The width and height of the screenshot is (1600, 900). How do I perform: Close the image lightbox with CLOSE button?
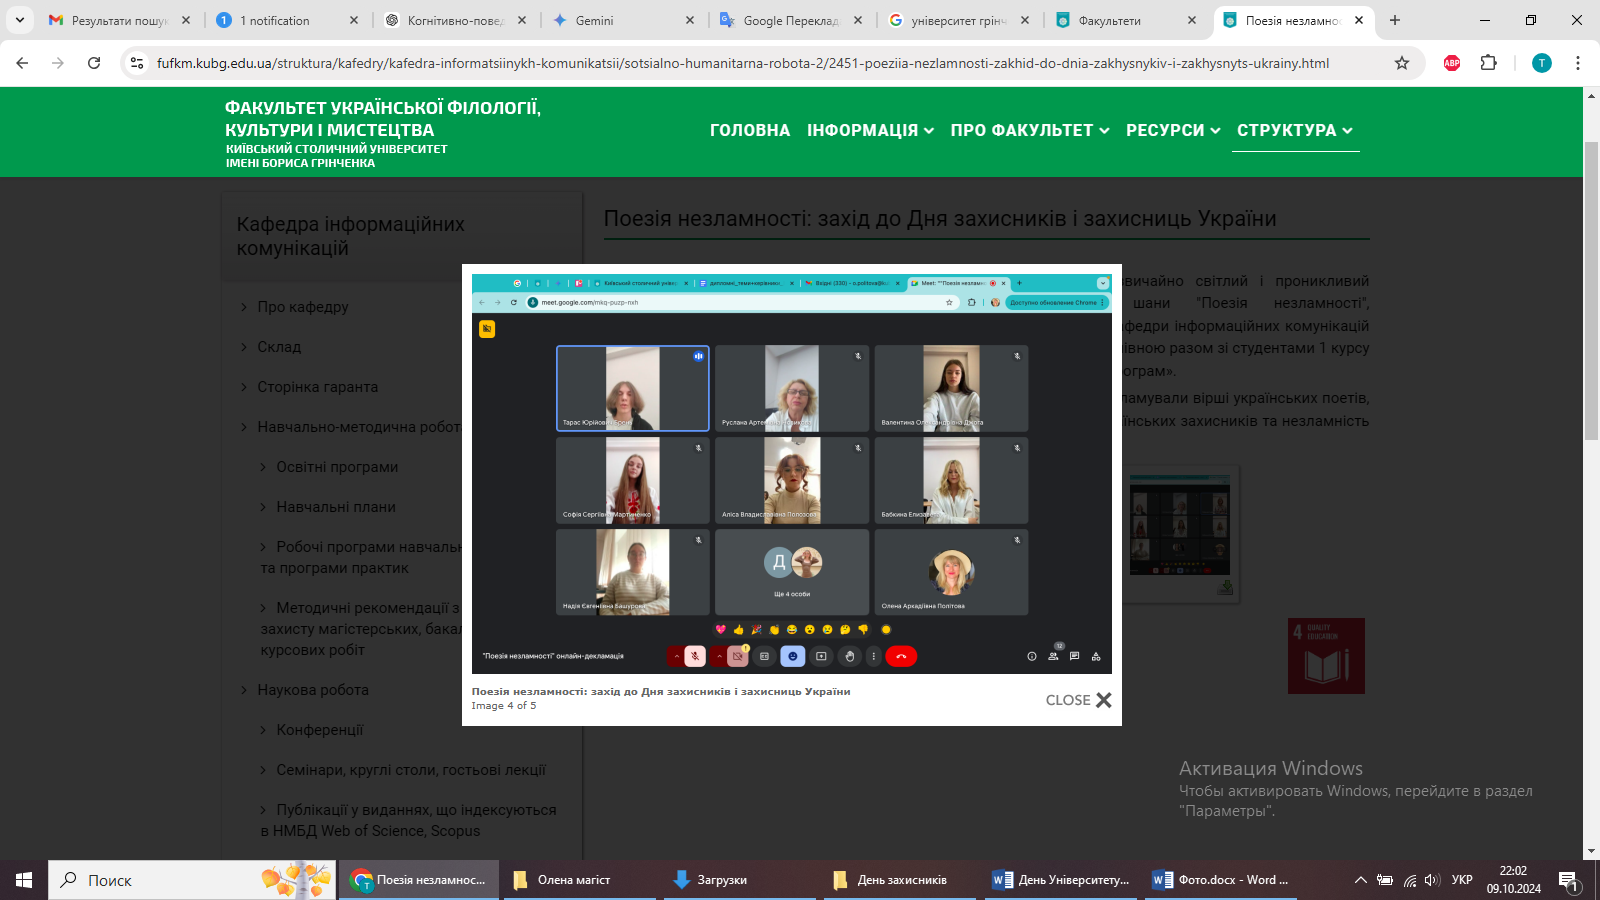click(1078, 700)
